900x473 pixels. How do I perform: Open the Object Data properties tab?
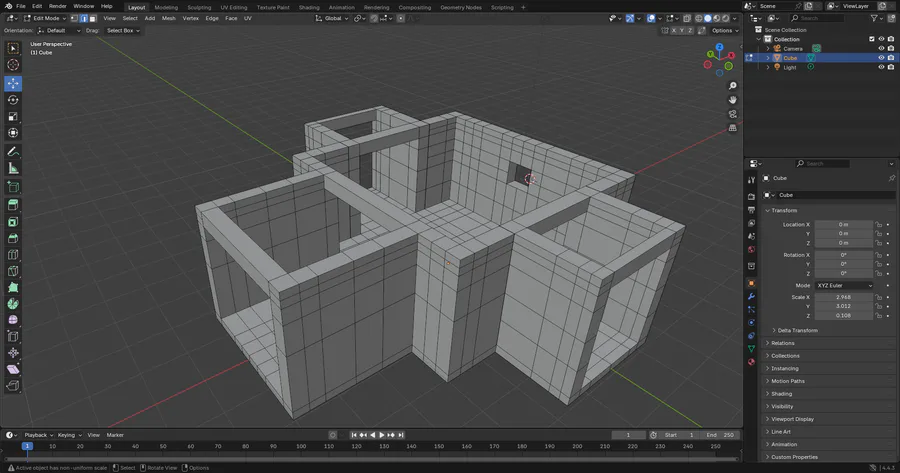(x=751, y=349)
